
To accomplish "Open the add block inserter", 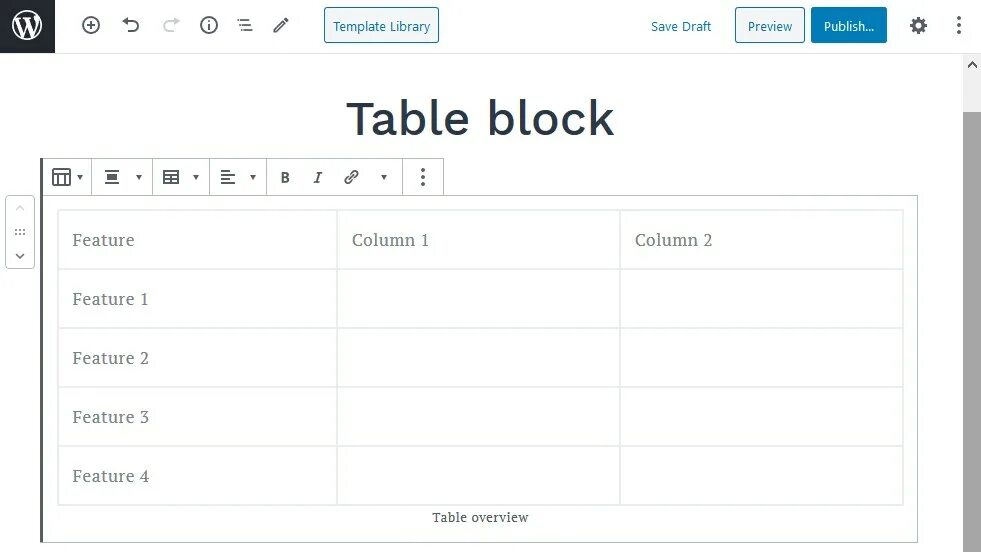I will 91,26.
